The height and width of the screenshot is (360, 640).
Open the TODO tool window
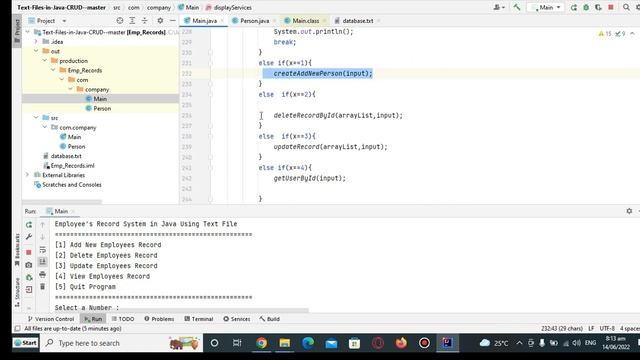coord(123,319)
